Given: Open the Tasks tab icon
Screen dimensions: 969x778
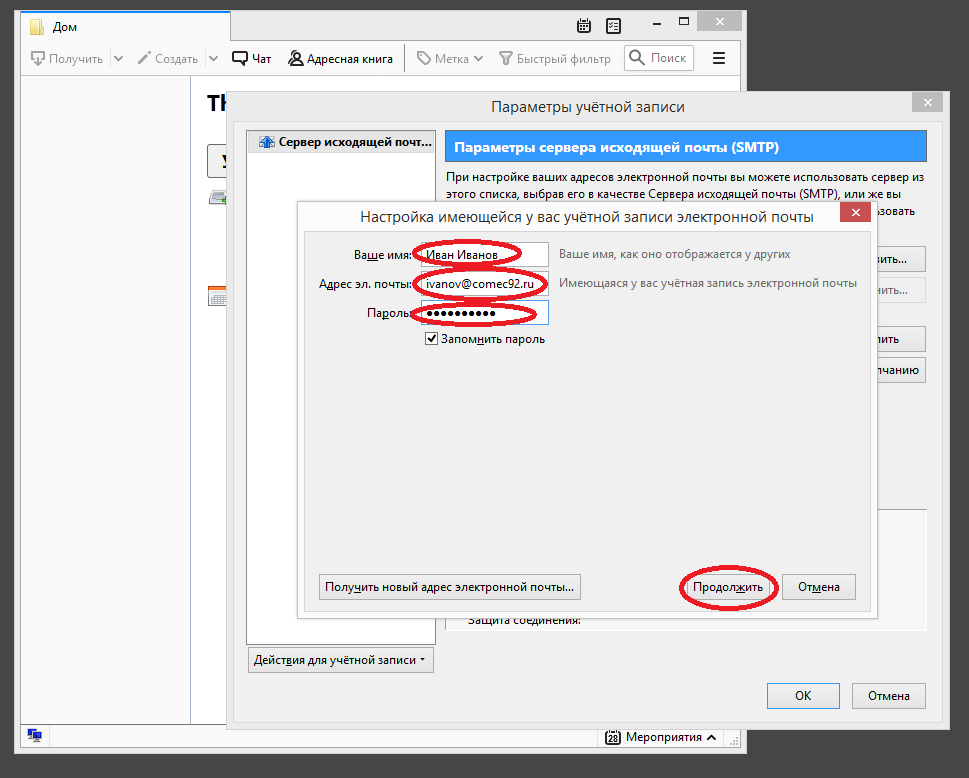Looking at the screenshot, I should 613,26.
